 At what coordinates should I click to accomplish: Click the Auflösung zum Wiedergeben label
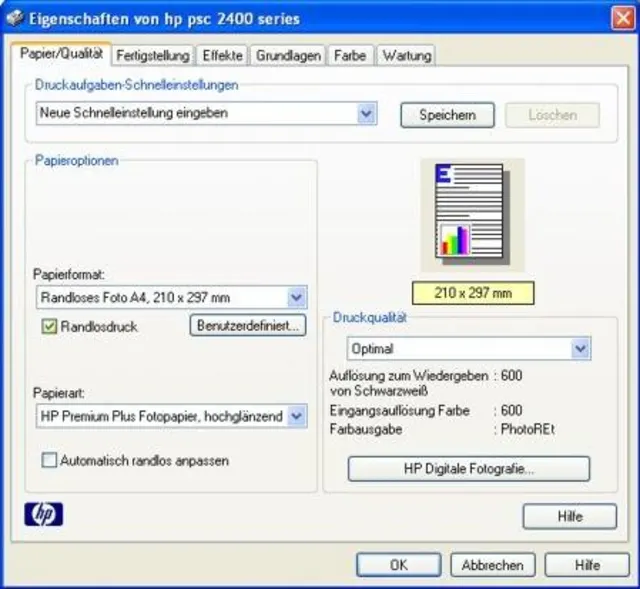click(409, 383)
